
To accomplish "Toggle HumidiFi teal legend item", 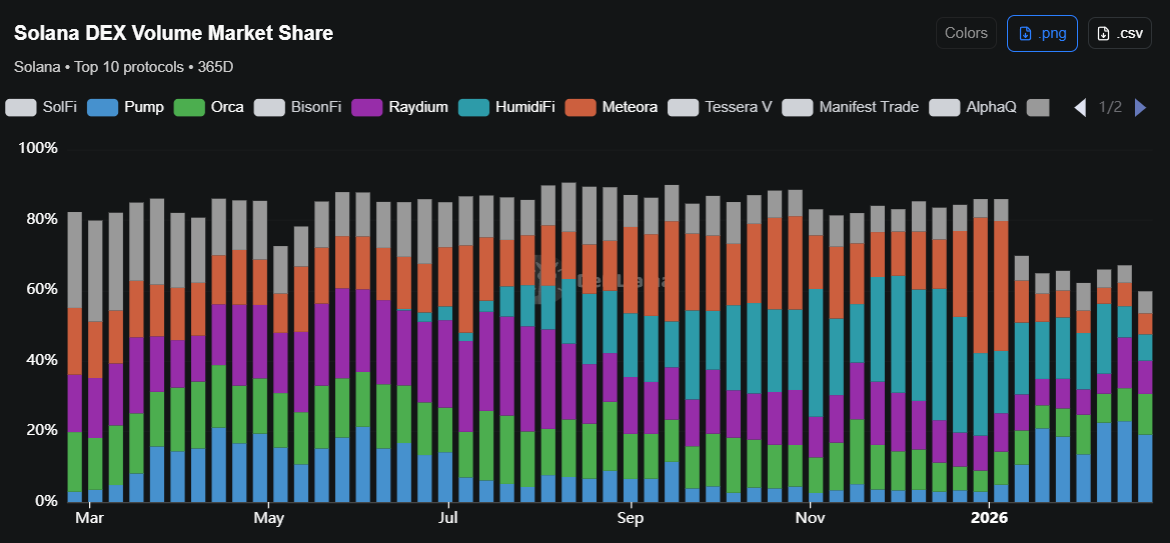I will [x=507, y=107].
